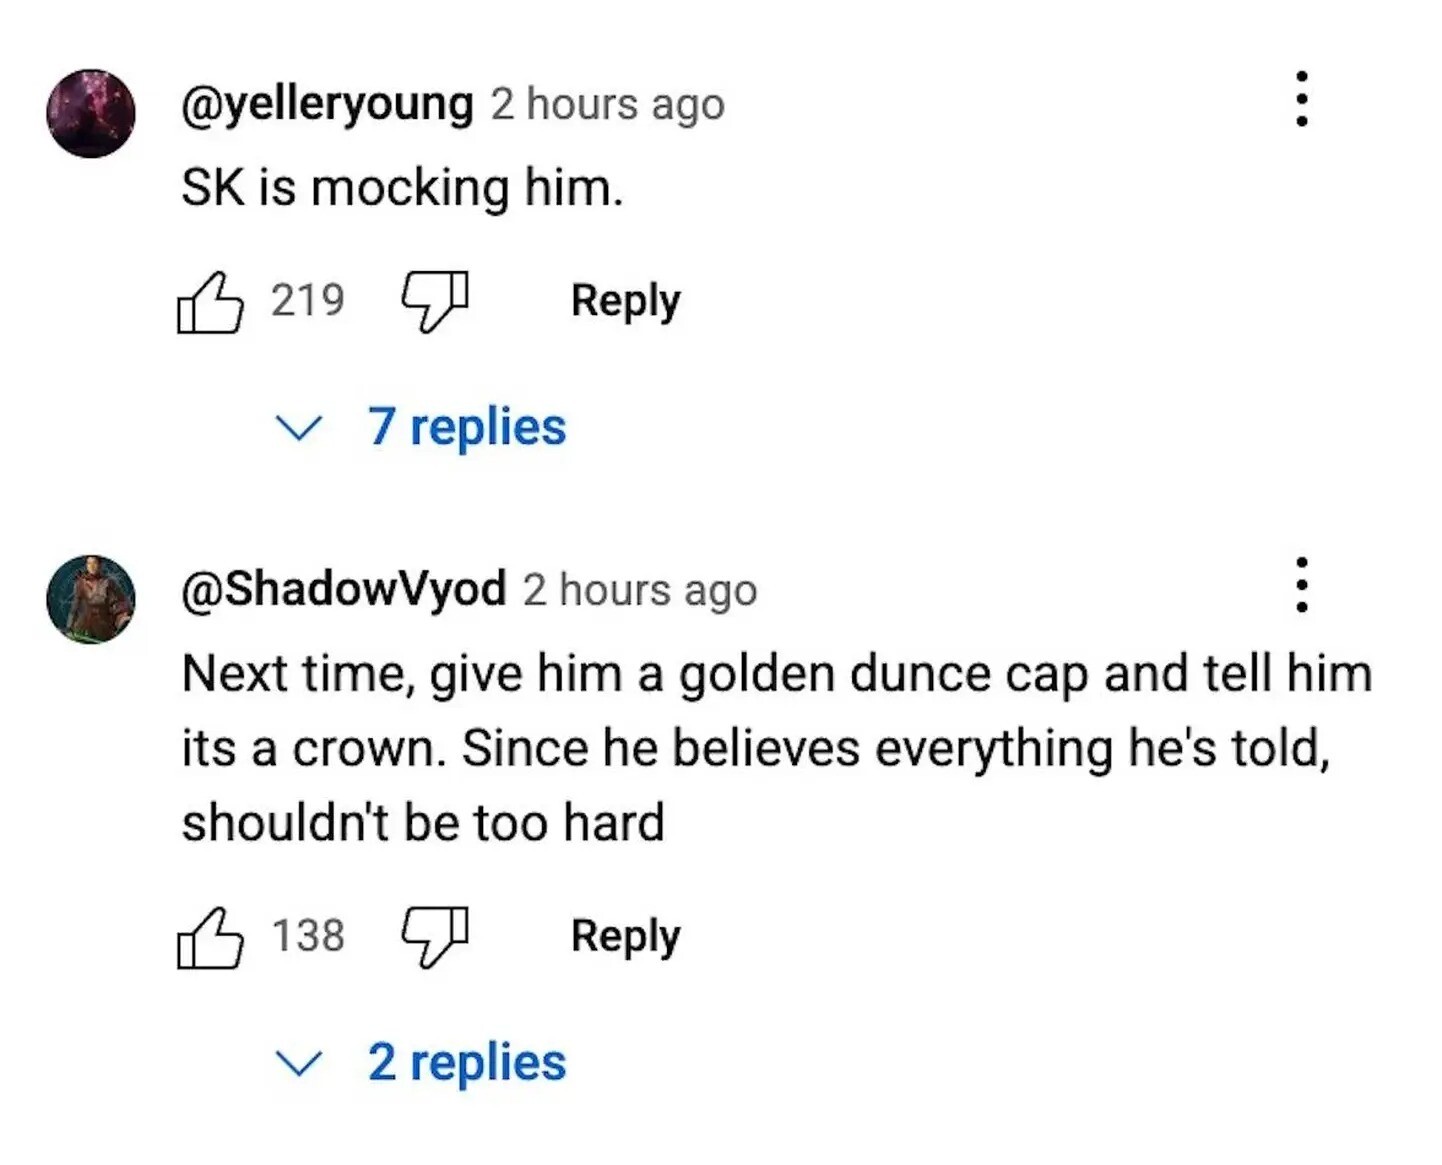
Task: Dislike the "SK is mocking him" comment
Action: 434,302
